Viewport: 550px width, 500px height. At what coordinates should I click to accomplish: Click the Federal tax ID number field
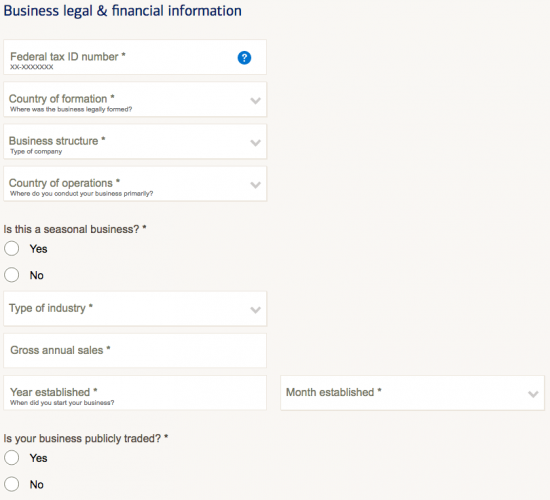tap(135, 57)
